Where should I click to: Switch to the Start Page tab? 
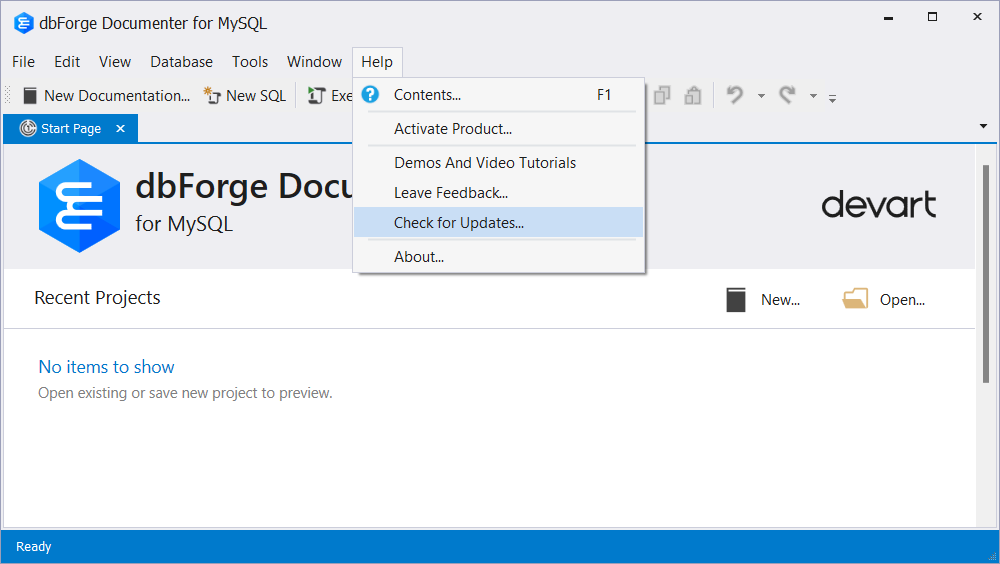pos(71,128)
